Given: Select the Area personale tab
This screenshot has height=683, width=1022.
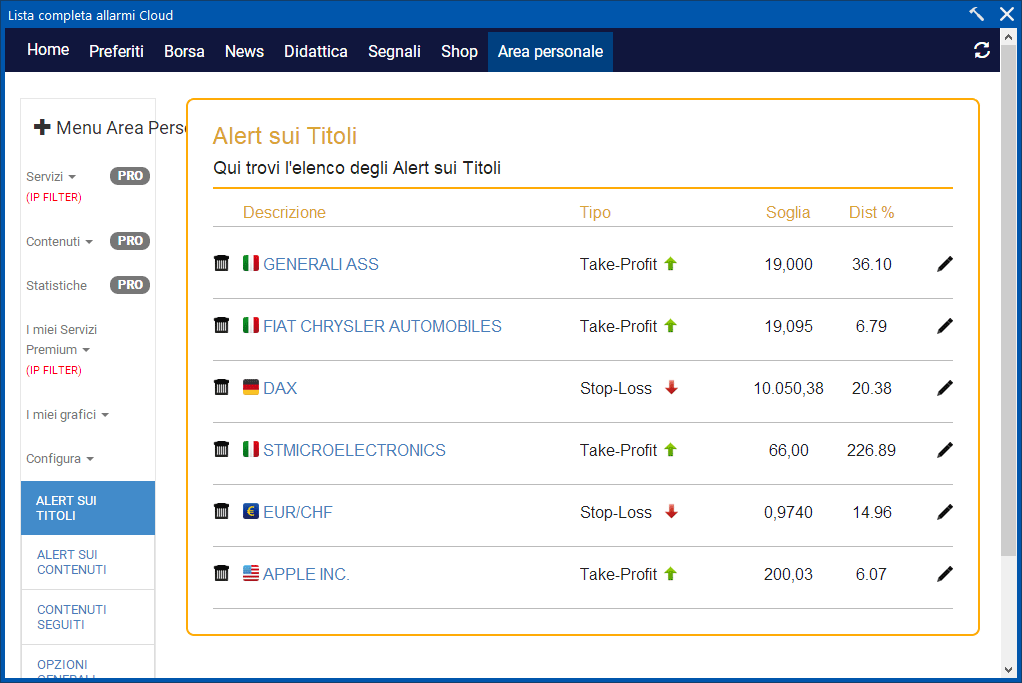Looking at the screenshot, I should [551, 51].
